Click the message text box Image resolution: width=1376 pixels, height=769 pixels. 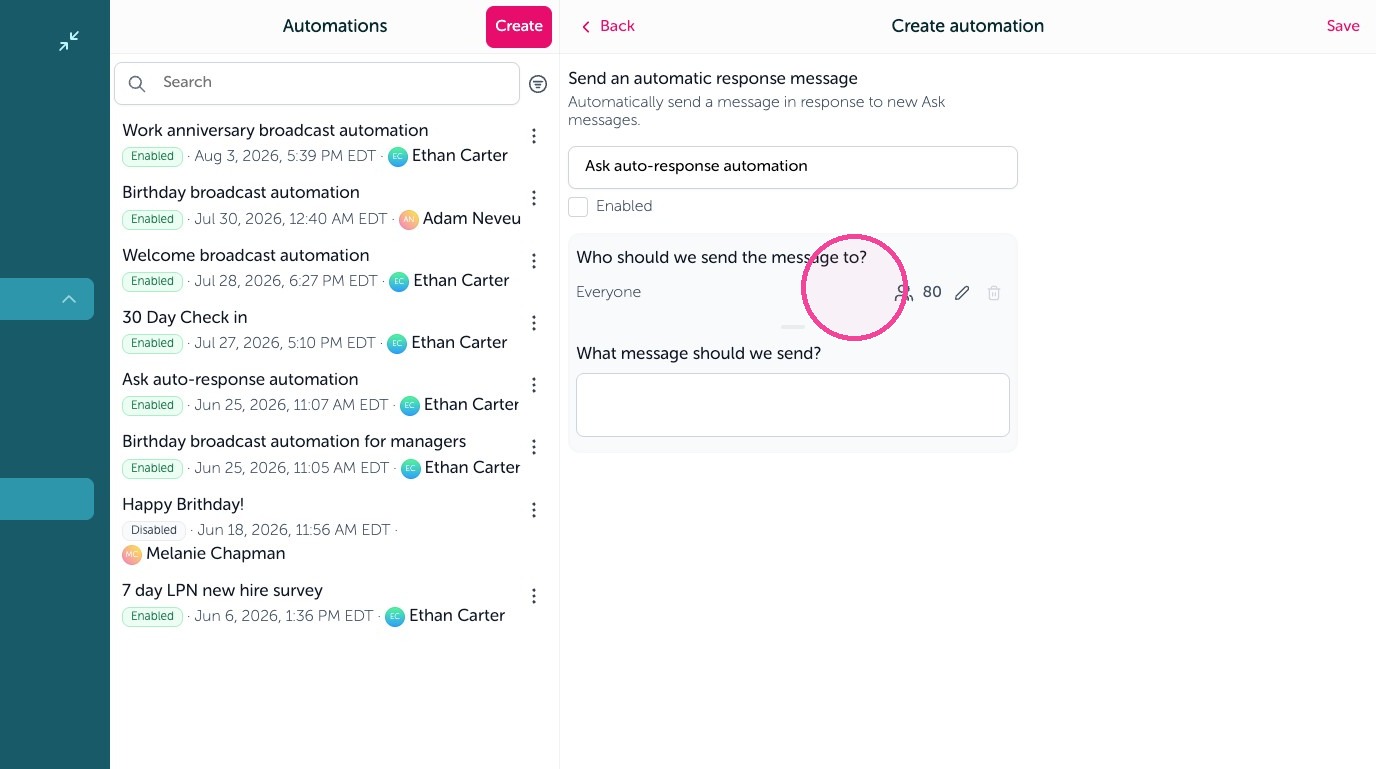click(793, 405)
